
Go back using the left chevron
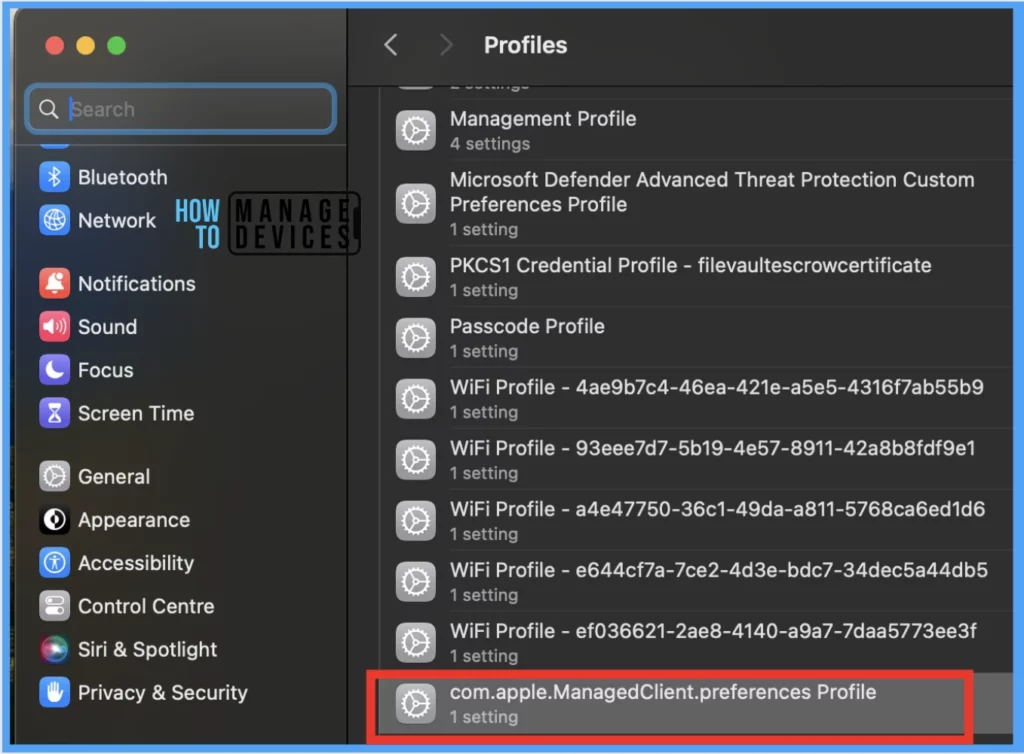click(391, 45)
